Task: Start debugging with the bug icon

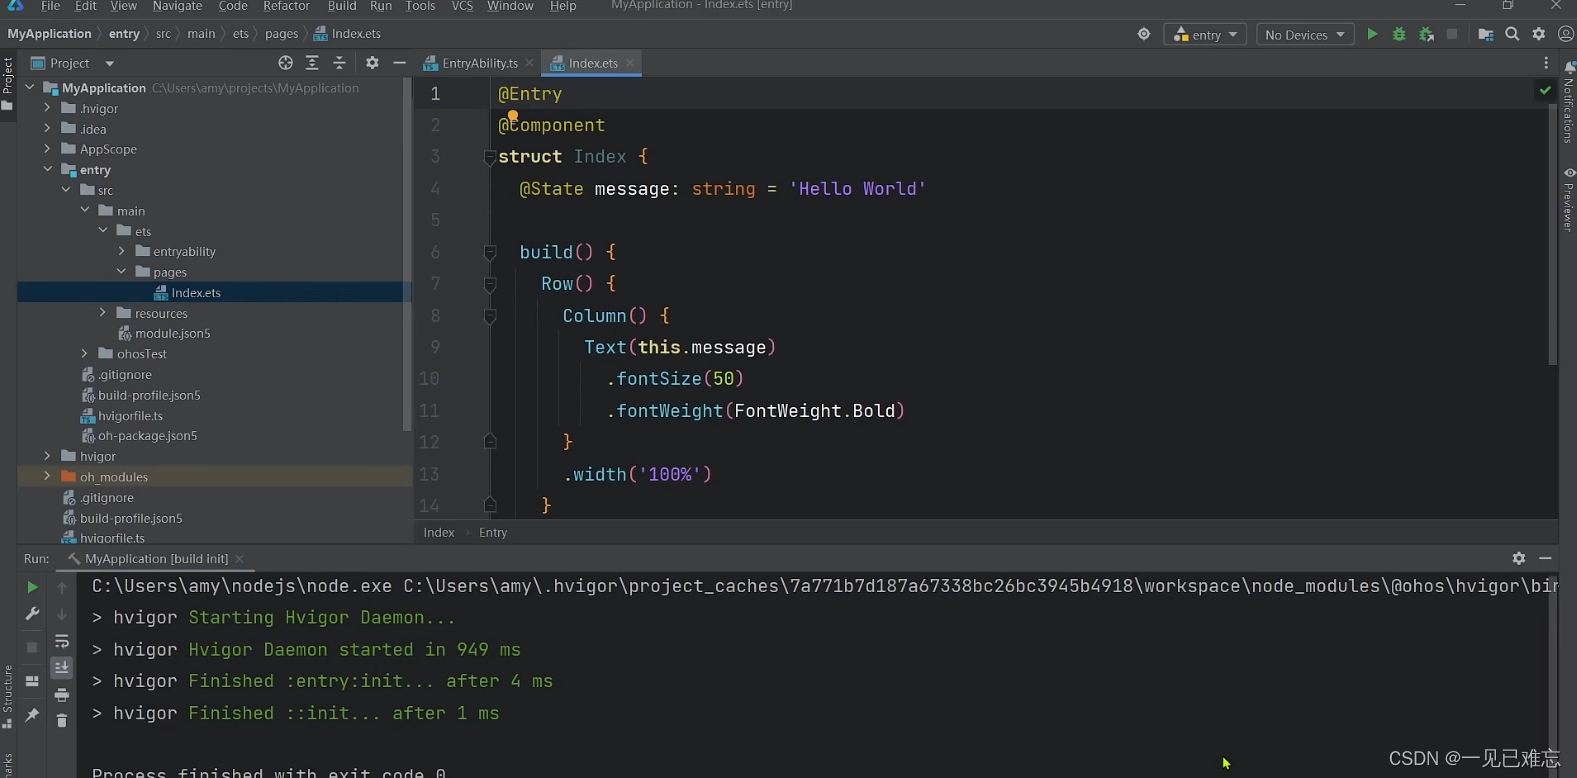Action: [x=1399, y=34]
